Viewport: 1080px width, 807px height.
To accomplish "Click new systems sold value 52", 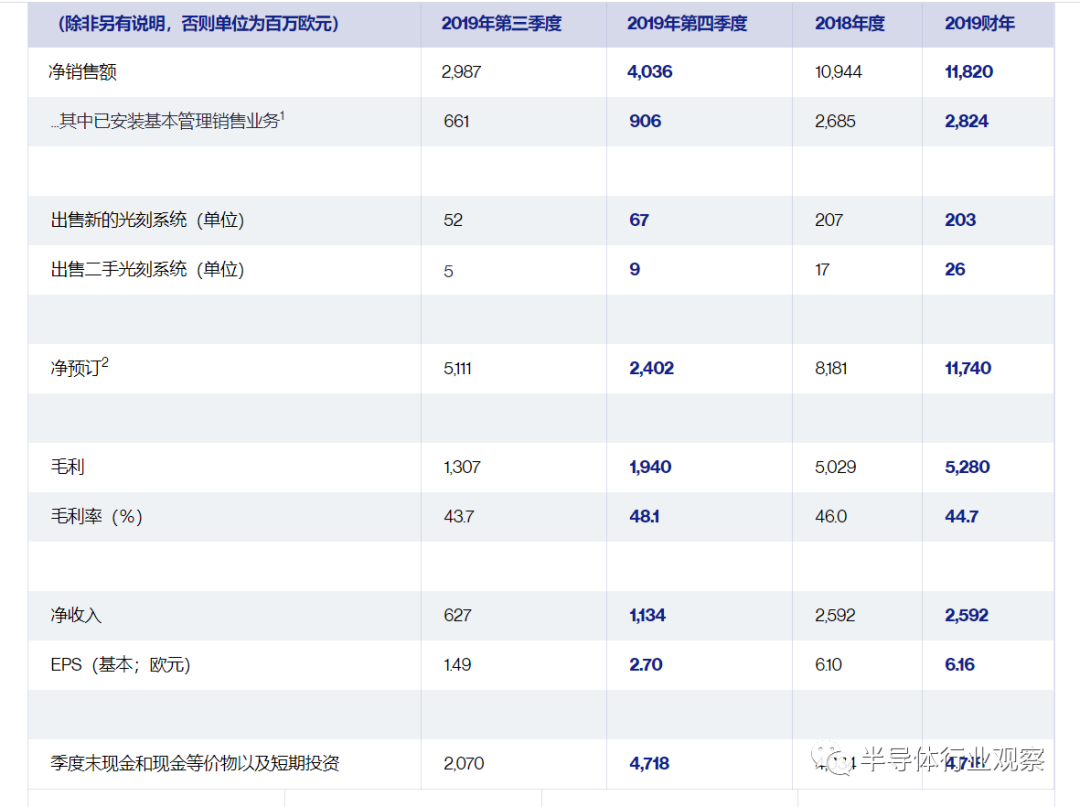I will click(x=453, y=220).
